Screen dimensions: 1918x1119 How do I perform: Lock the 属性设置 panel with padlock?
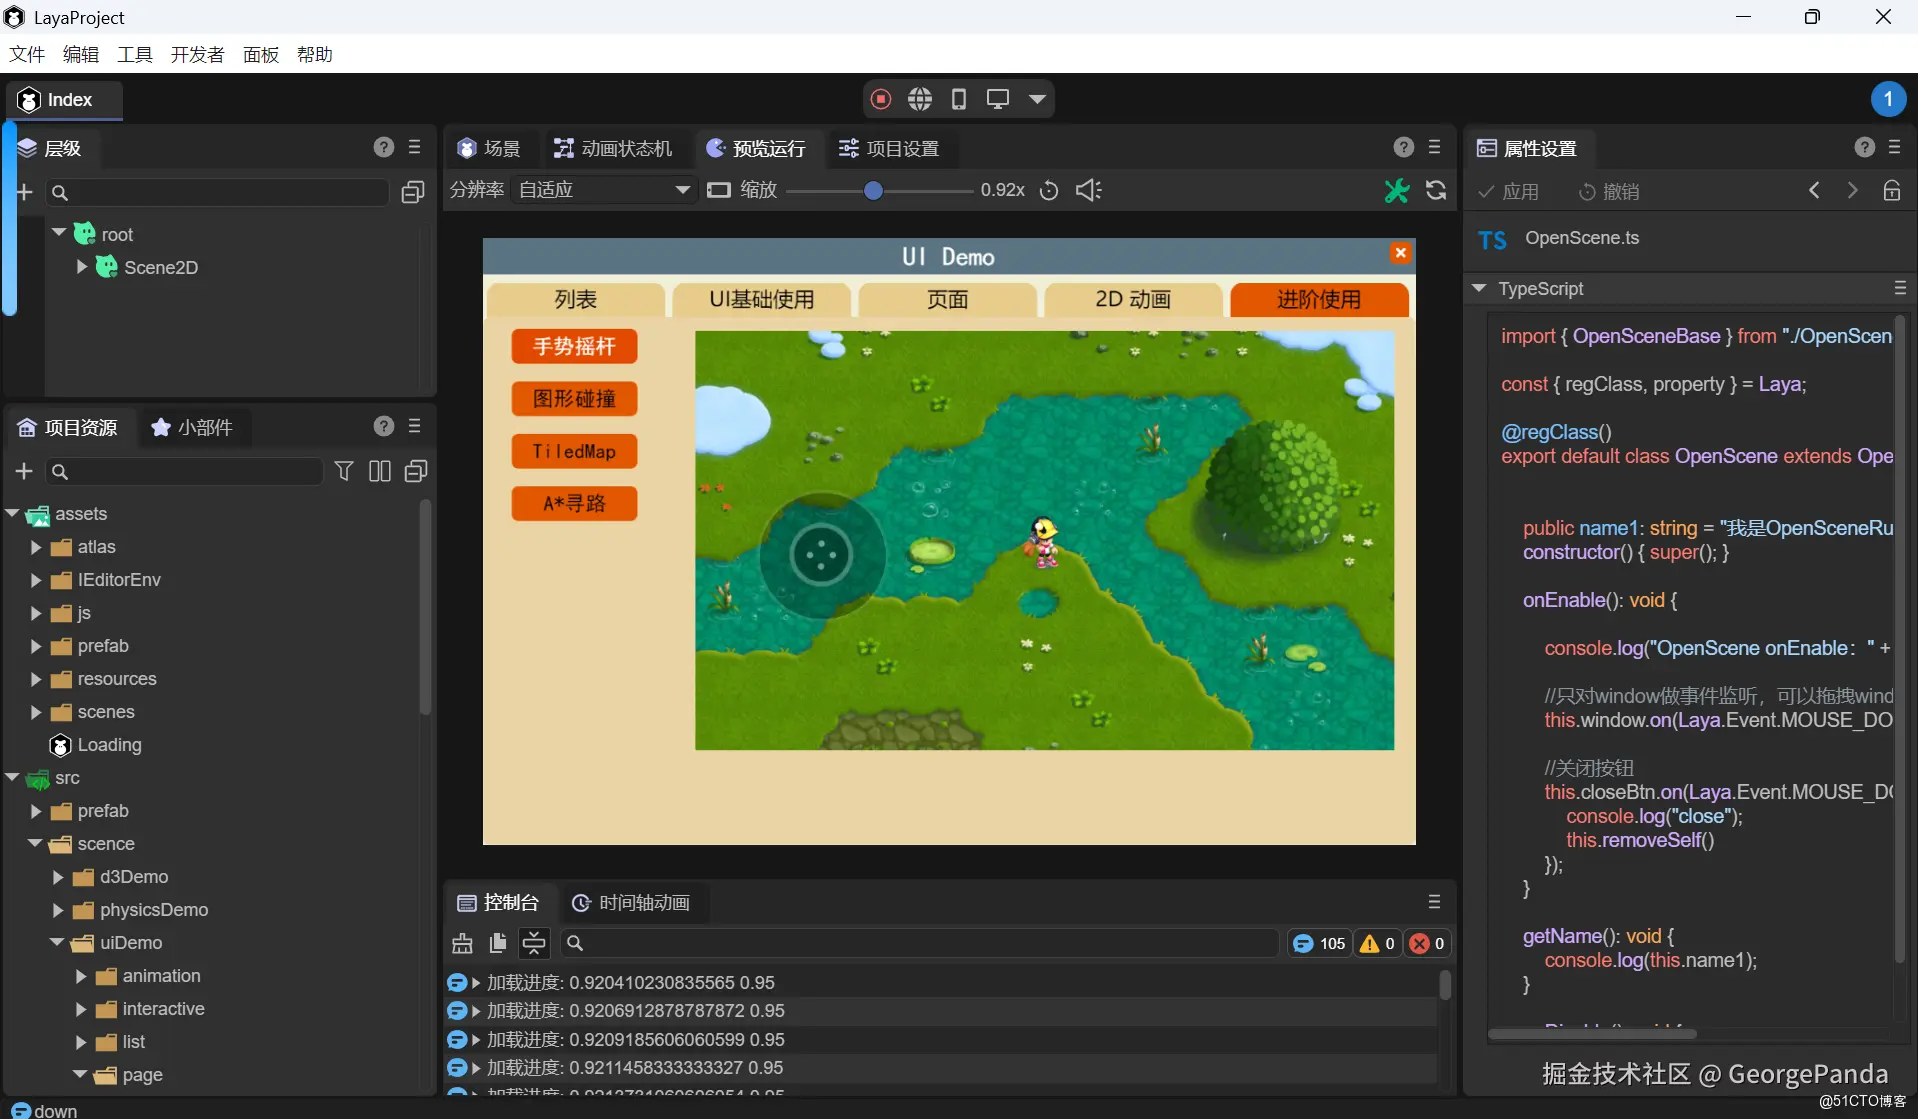point(1891,190)
